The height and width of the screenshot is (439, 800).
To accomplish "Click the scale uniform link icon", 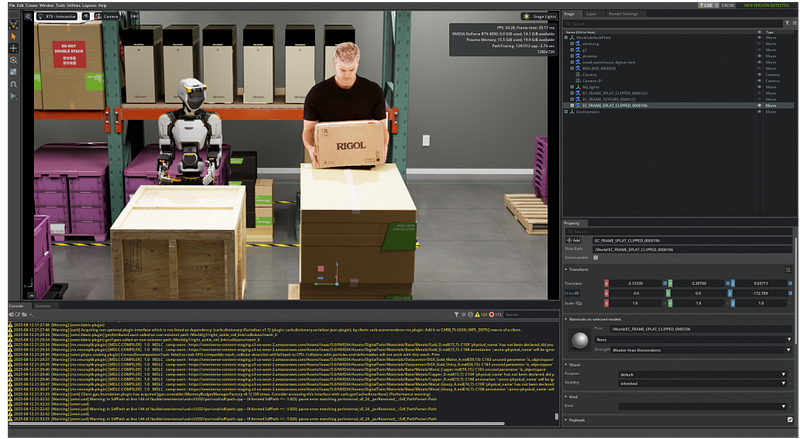I will [x=579, y=303].
